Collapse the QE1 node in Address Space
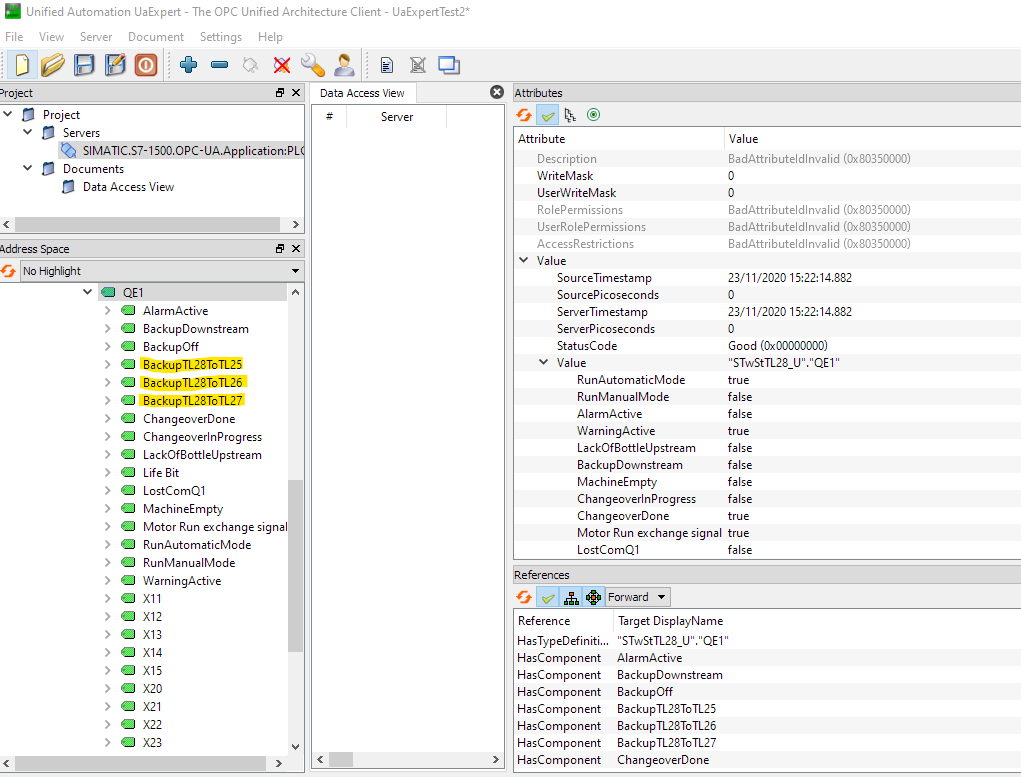Image resolution: width=1021 pixels, height=777 pixels. (87, 292)
